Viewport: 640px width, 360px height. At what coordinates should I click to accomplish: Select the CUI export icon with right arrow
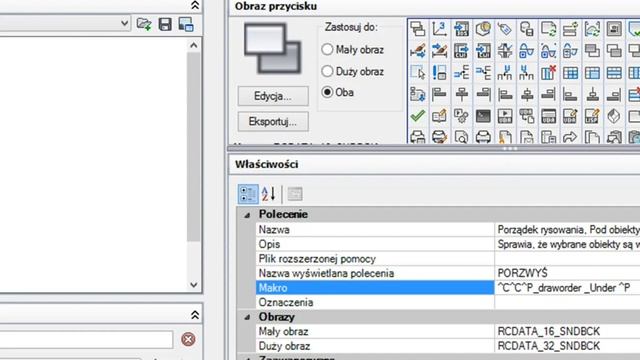[x=461, y=51]
